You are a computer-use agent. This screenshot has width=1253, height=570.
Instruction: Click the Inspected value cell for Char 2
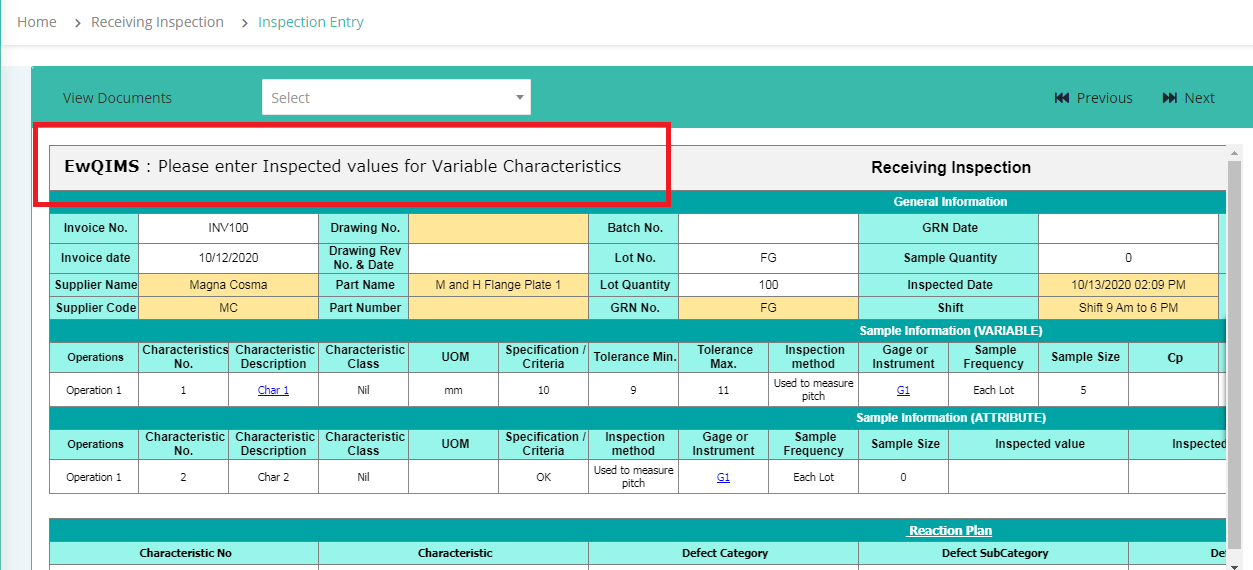point(1038,477)
